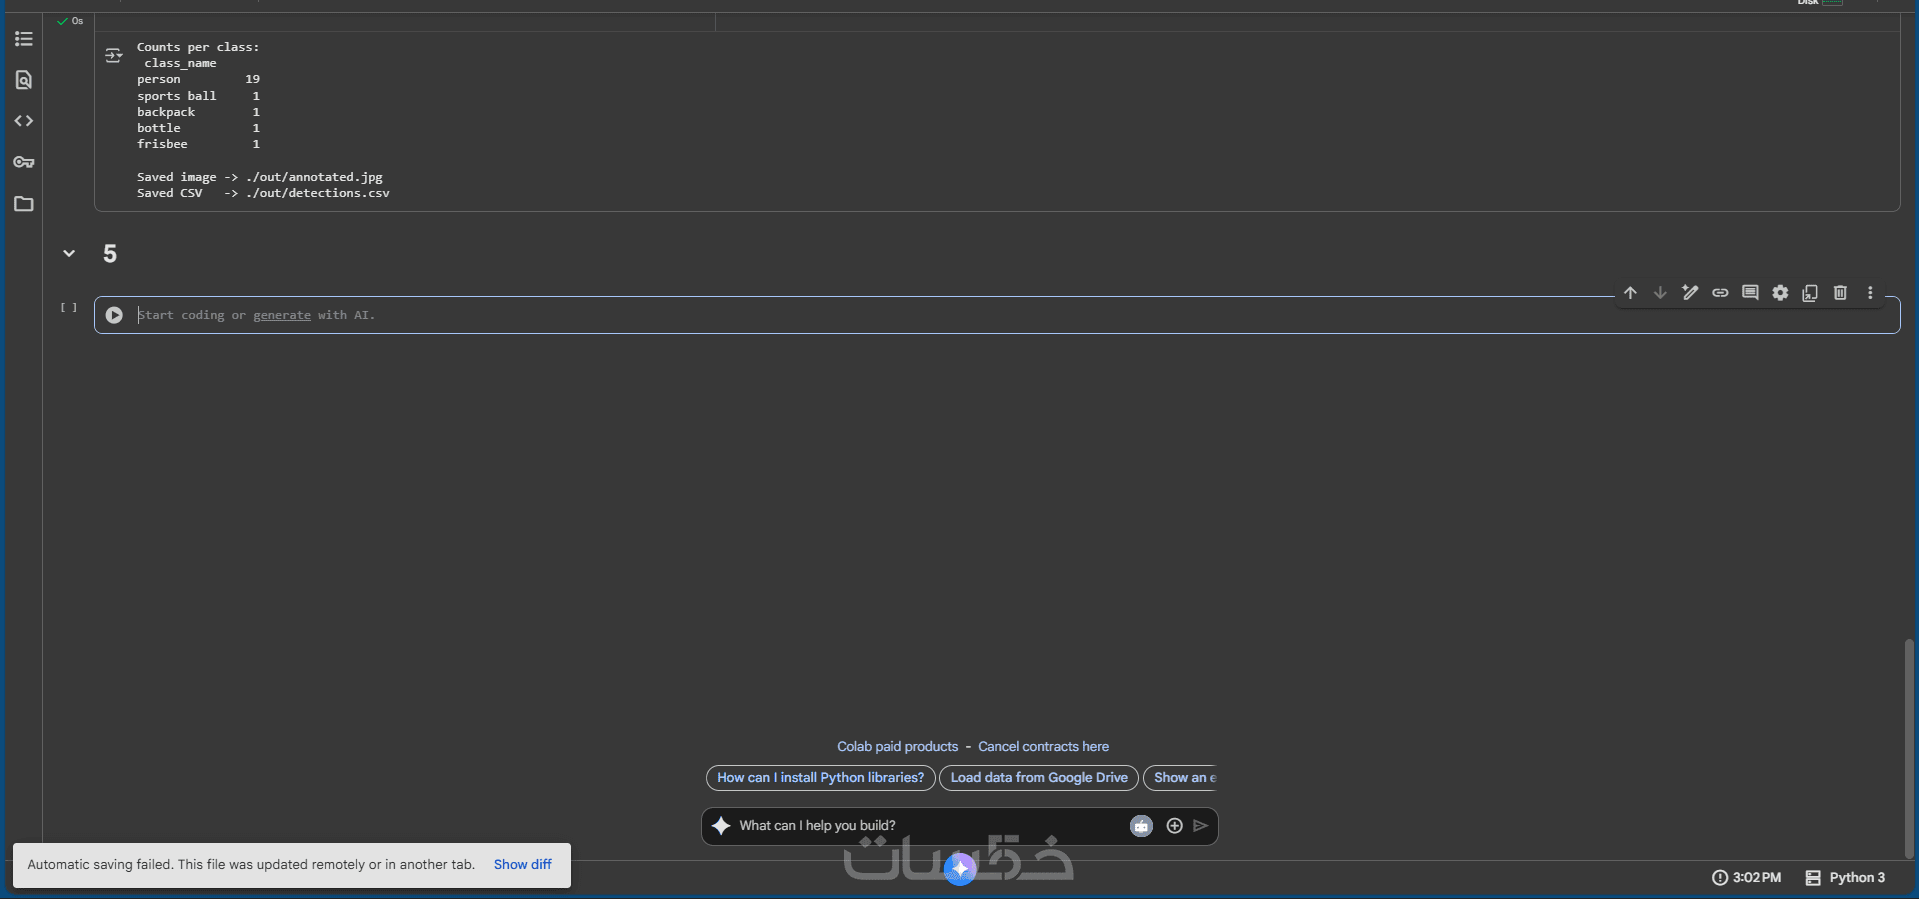This screenshot has height=899, width=1919.
Task: Click the Gemini sparkle icon in prompt box
Action: (721, 826)
